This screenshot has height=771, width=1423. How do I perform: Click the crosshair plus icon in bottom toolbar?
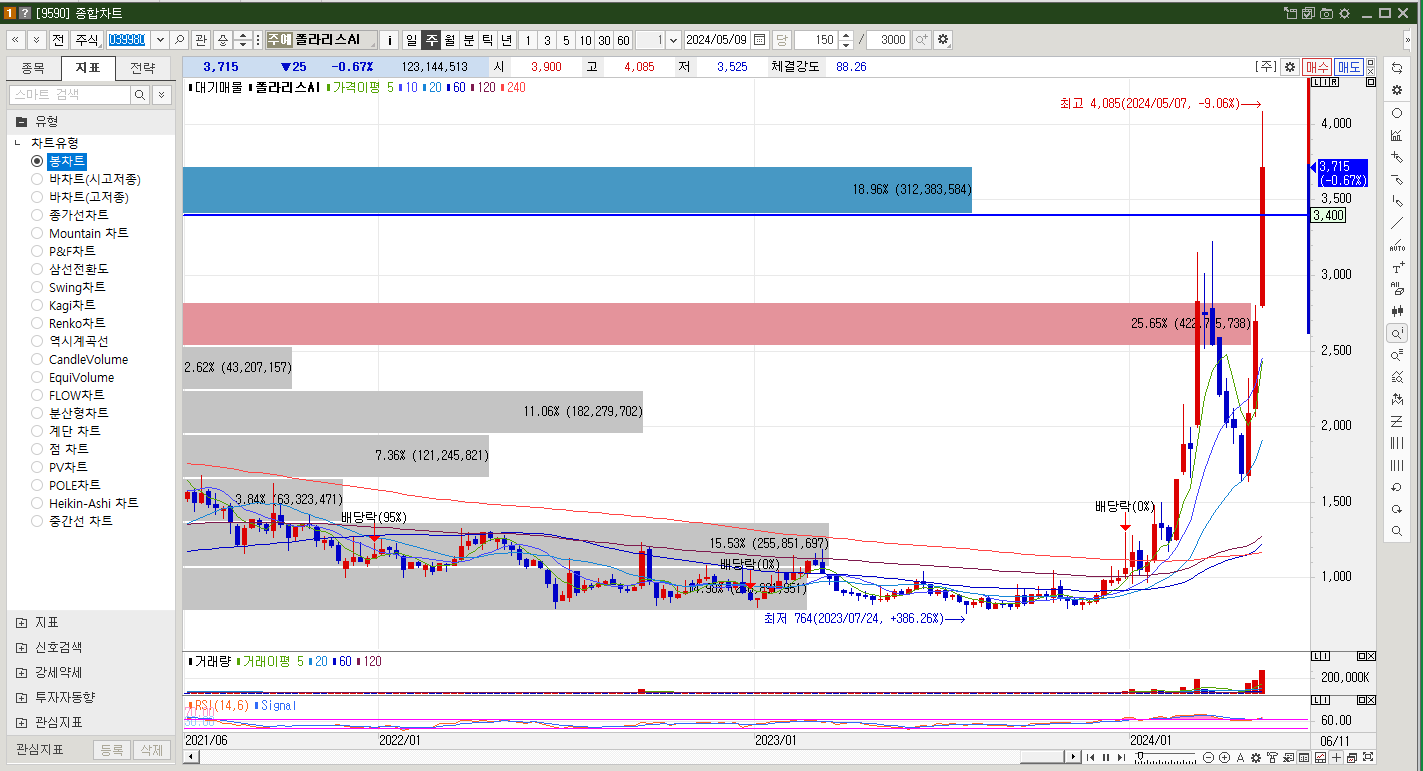[x=1337, y=757]
